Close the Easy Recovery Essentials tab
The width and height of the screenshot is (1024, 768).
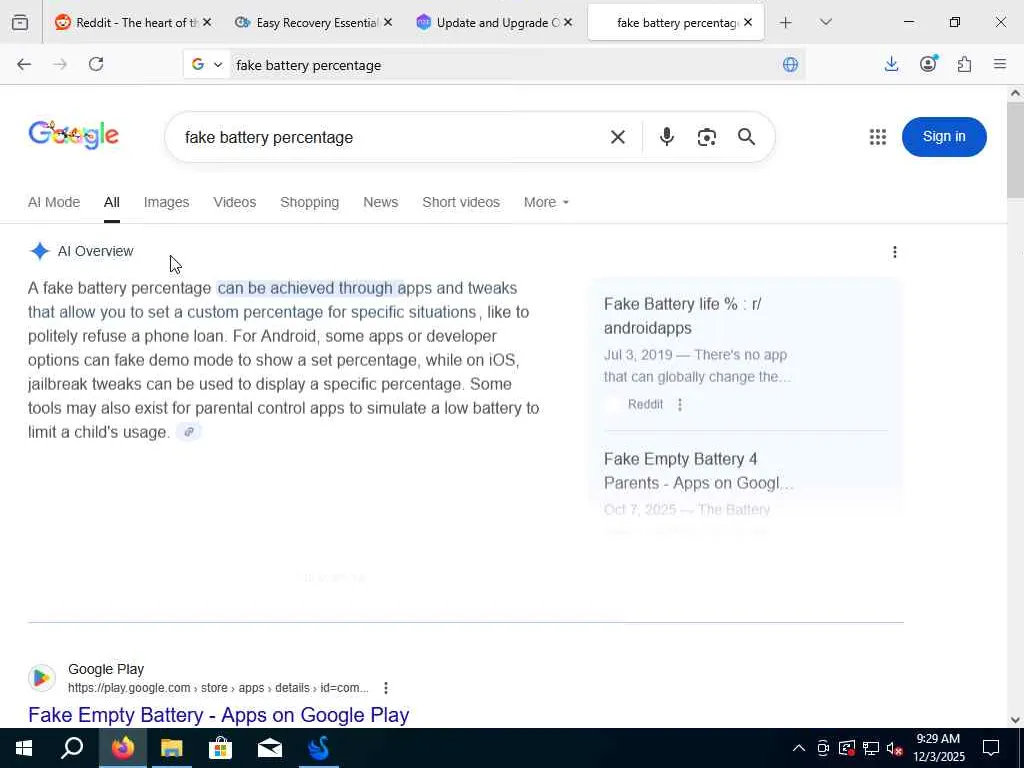pyautogui.click(x=388, y=23)
